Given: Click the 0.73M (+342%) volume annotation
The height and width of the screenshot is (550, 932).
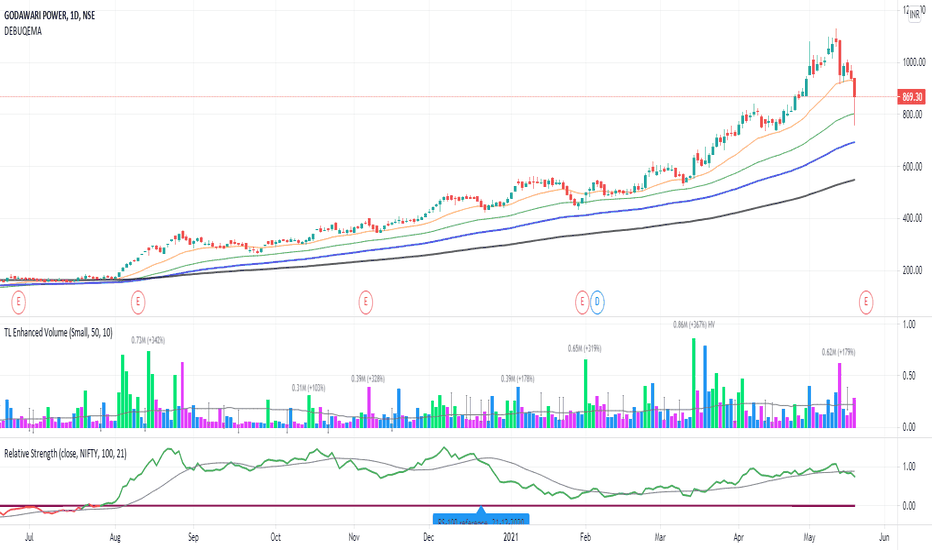Looking at the screenshot, I should 148,341.
